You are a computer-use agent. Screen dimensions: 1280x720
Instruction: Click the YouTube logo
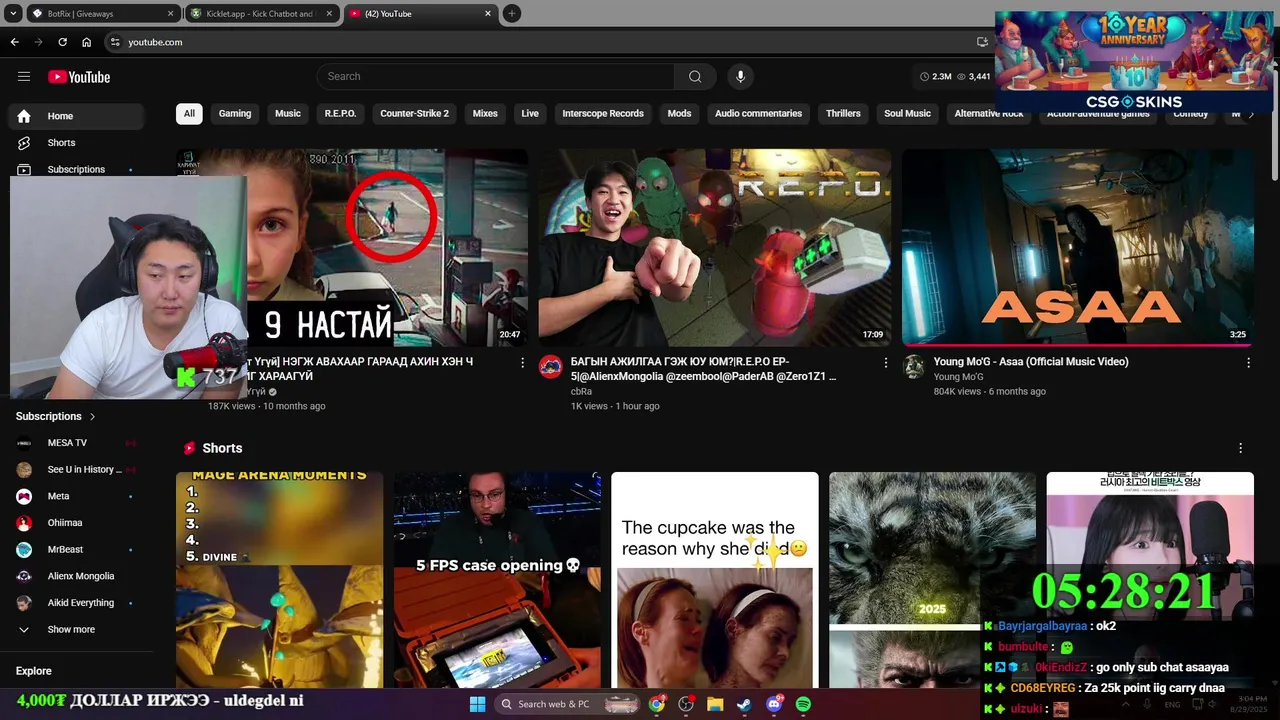click(x=79, y=77)
